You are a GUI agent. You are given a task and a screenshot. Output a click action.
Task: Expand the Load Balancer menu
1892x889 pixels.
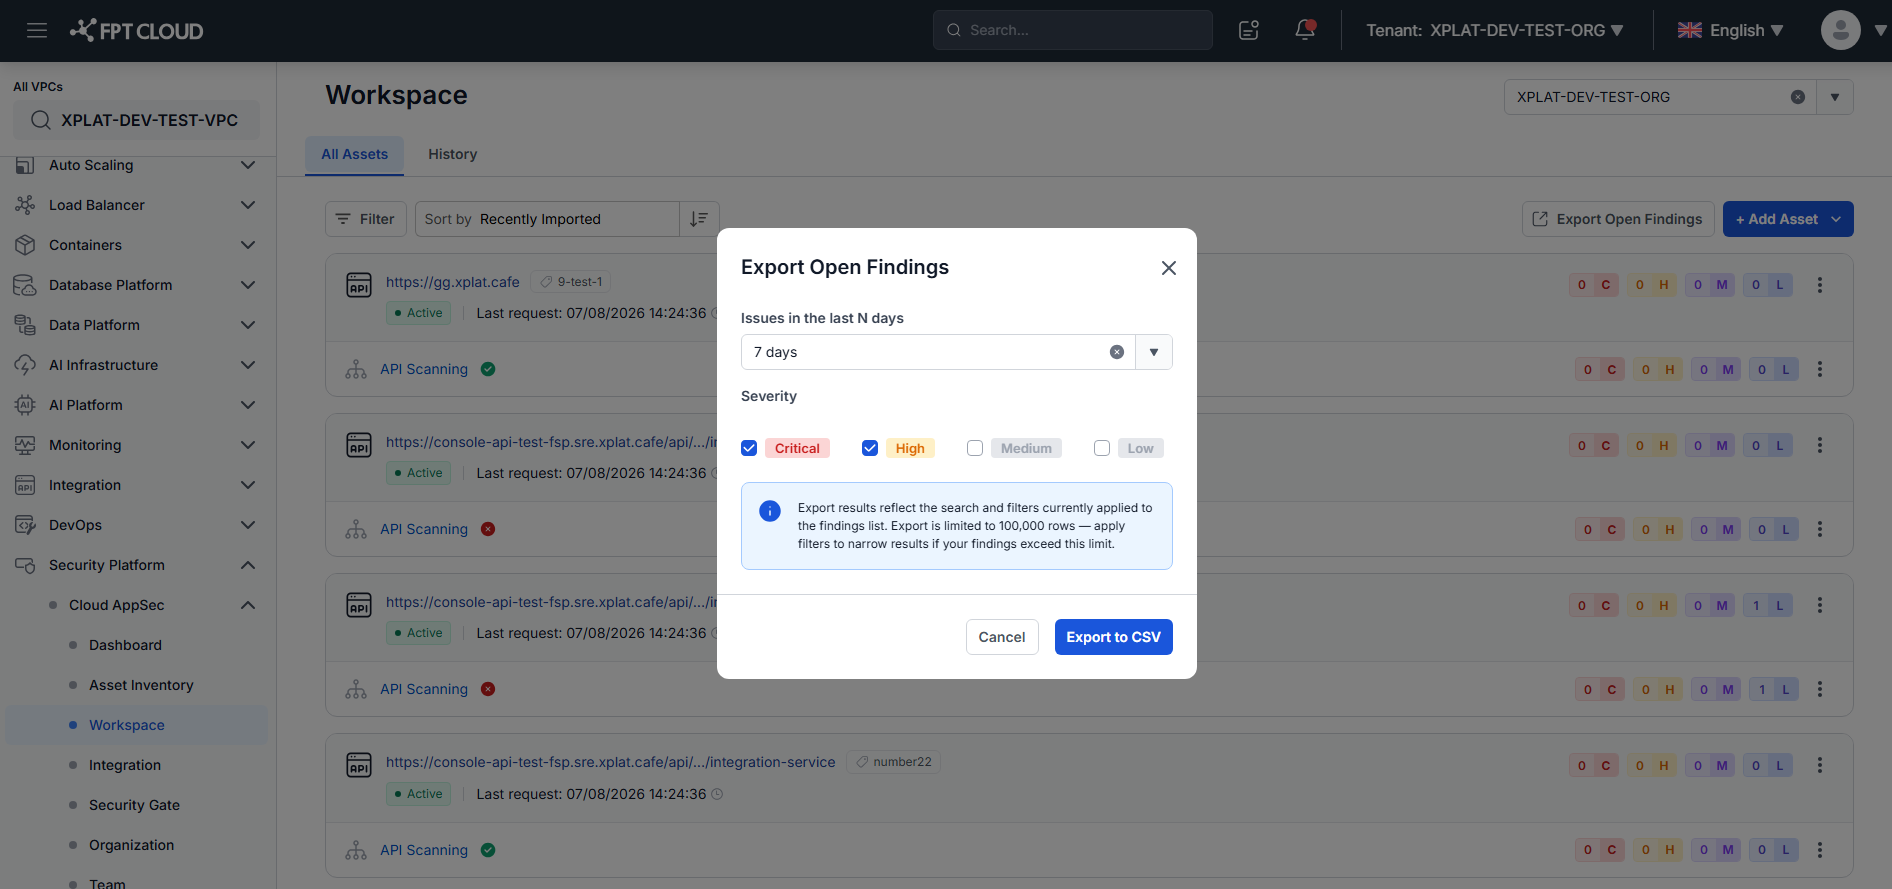tap(248, 205)
